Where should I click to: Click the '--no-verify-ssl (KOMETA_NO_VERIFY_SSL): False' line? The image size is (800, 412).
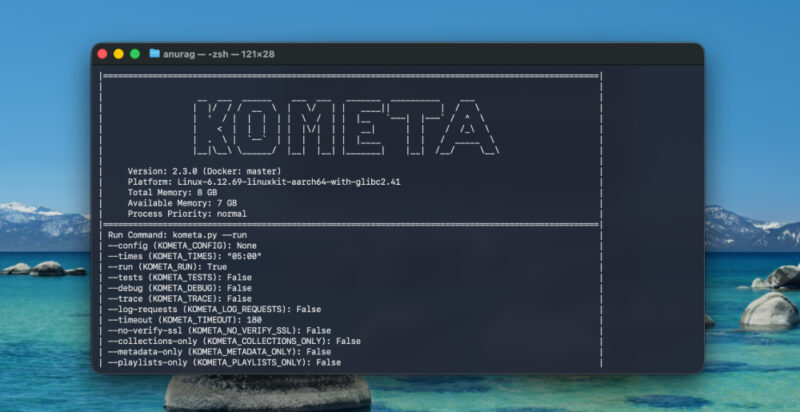pyautogui.click(x=219, y=331)
